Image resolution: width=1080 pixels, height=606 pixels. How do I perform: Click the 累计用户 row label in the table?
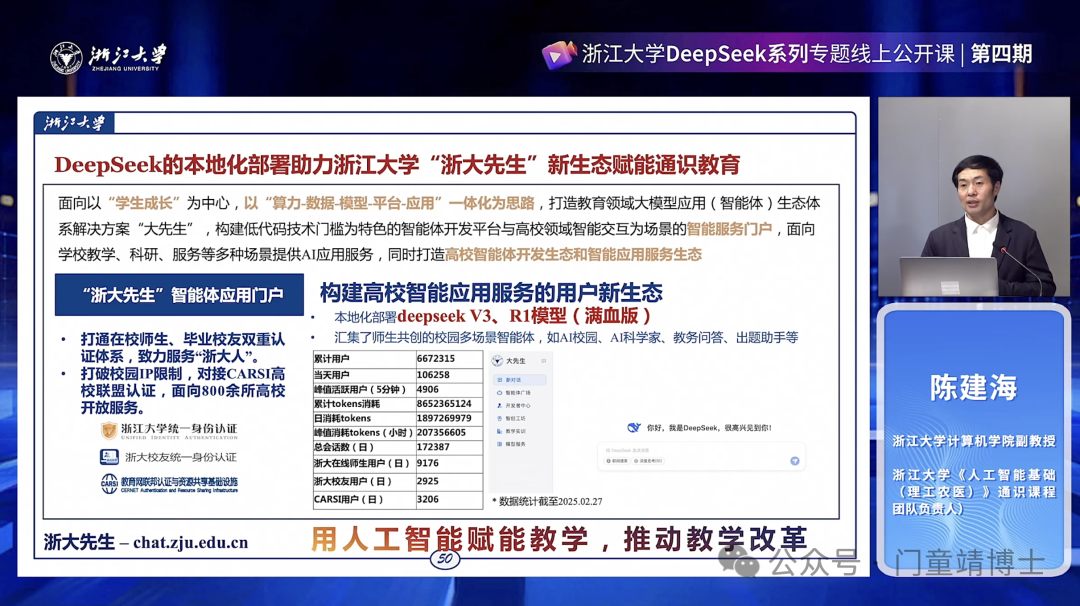pyautogui.click(x=332, y=359)
